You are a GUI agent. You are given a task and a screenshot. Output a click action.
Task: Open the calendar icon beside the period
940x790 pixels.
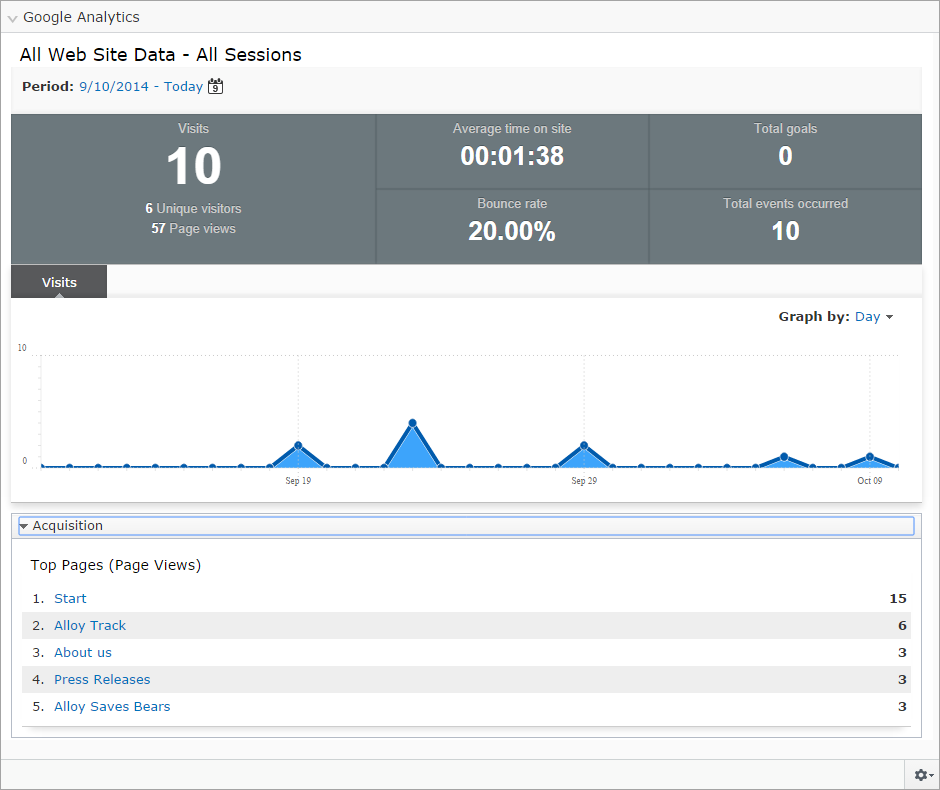tap(215, 86)
